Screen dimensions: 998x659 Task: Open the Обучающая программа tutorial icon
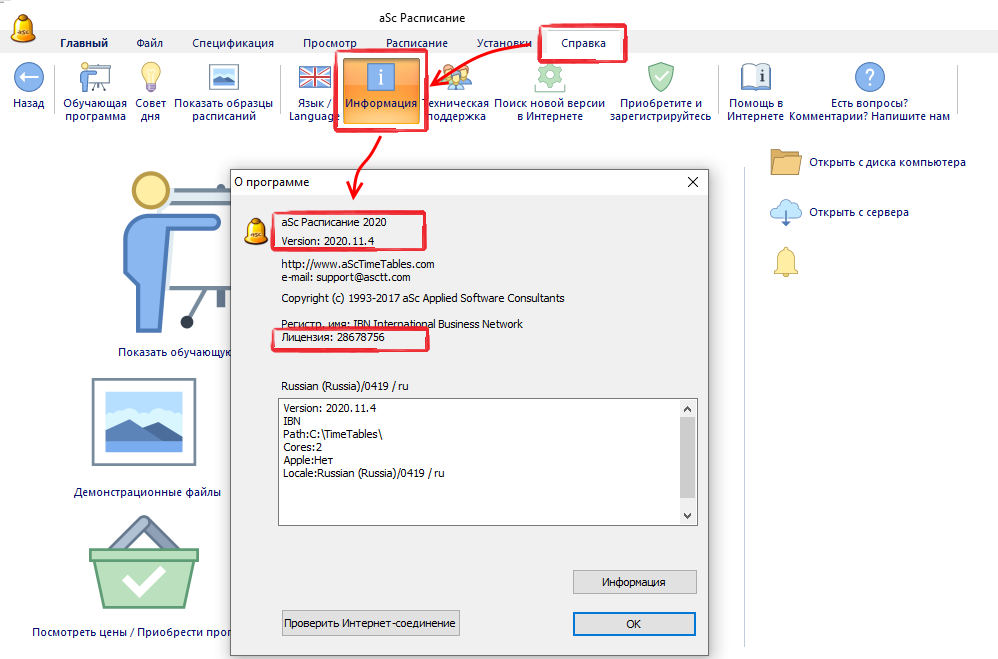click(95, 77)
